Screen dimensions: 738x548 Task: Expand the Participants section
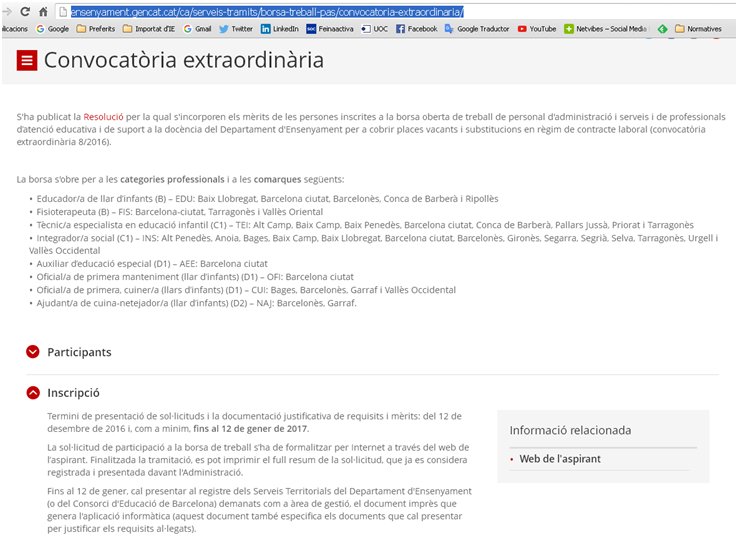click(33, 352)
